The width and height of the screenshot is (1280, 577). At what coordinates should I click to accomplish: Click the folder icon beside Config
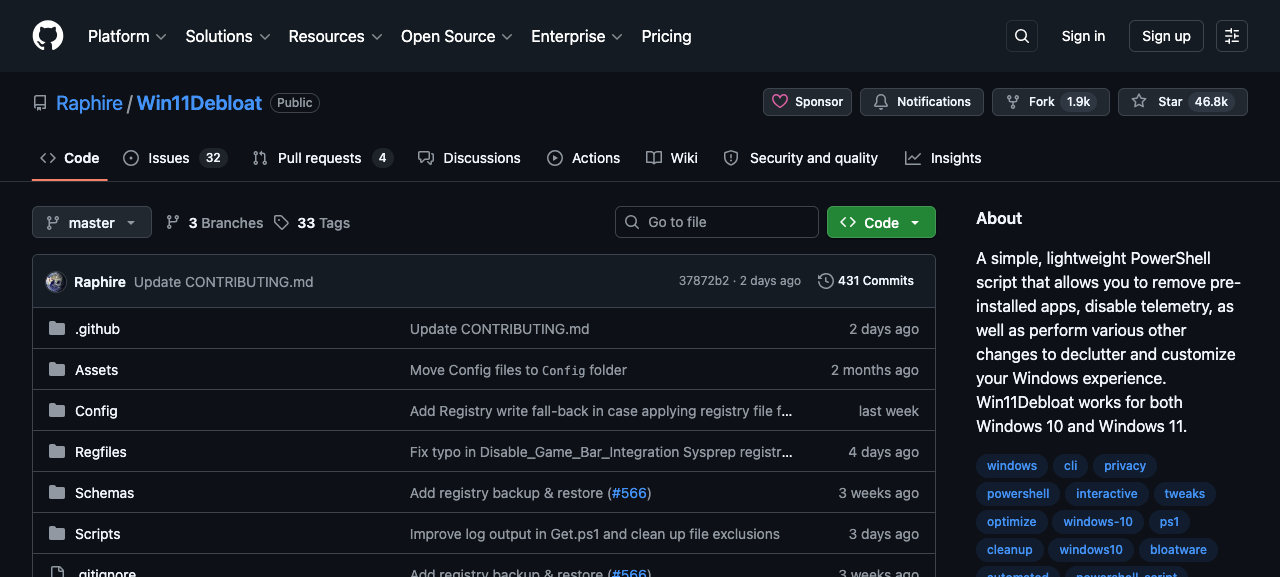point(57,411)
